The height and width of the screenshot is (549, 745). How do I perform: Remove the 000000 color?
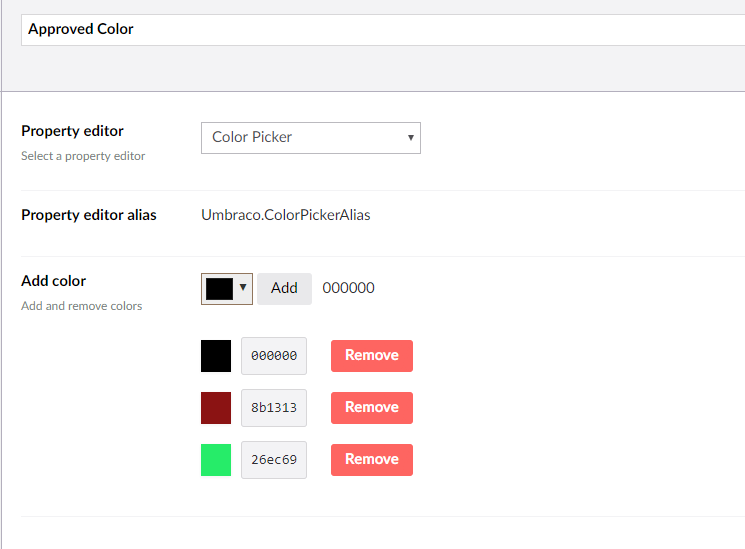click(x=372, y=356)
